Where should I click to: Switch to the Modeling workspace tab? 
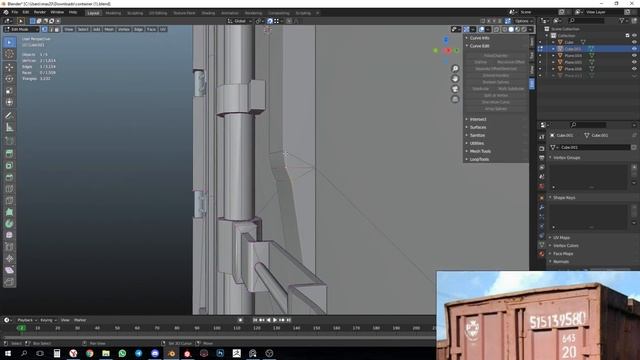click(113, 13)
